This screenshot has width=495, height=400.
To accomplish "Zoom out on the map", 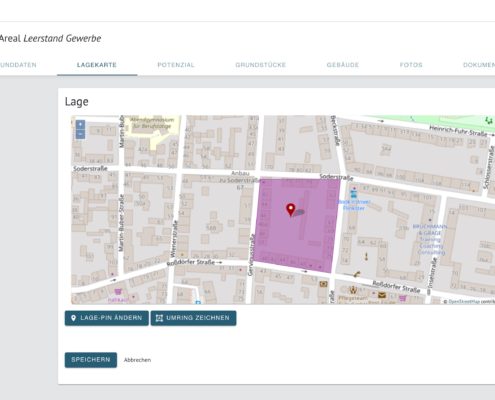I will click(x=80, y=134).
